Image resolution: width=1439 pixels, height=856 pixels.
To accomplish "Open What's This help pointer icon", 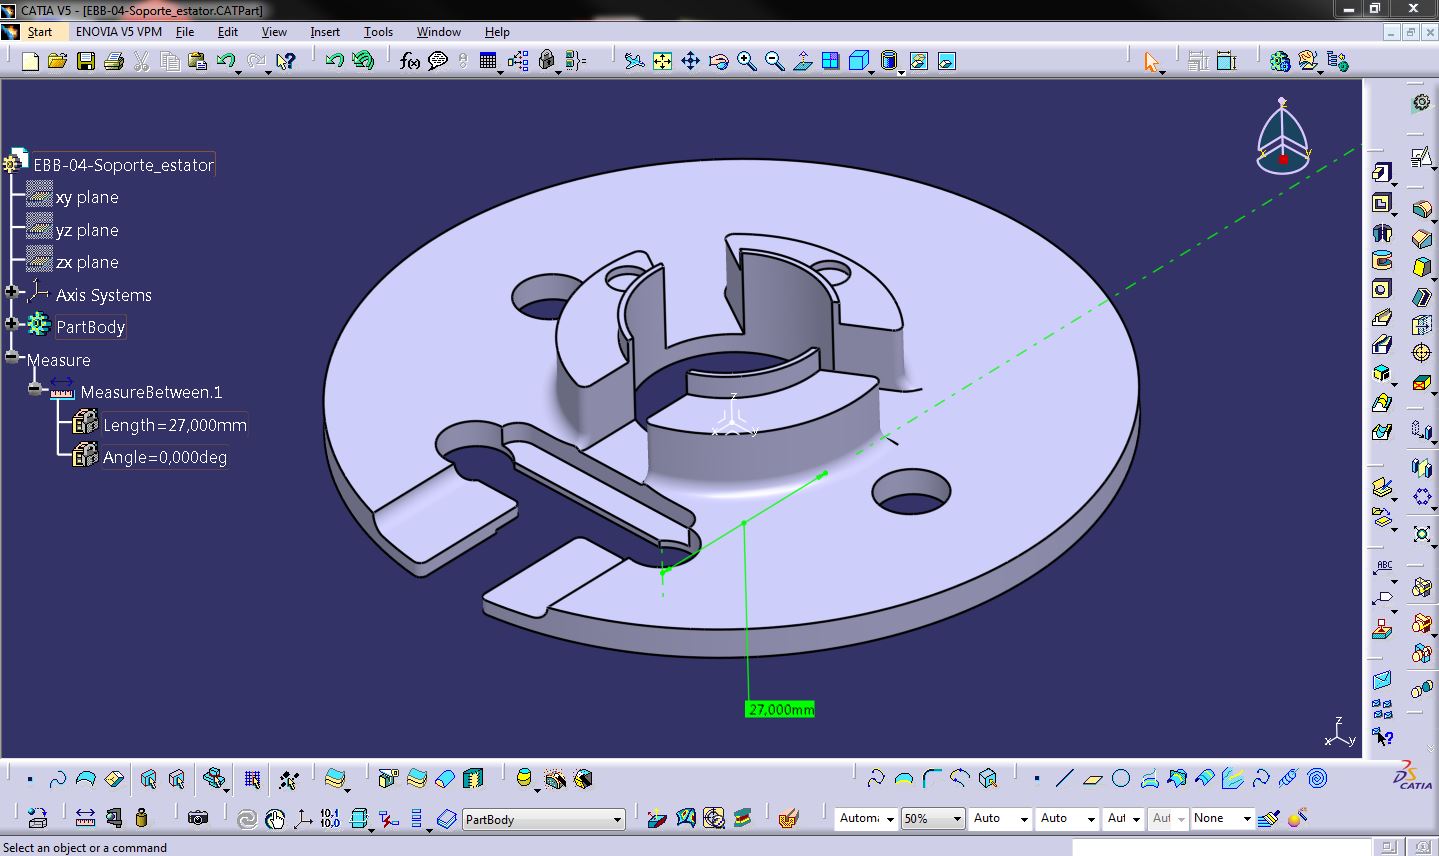I will point(286,61).
